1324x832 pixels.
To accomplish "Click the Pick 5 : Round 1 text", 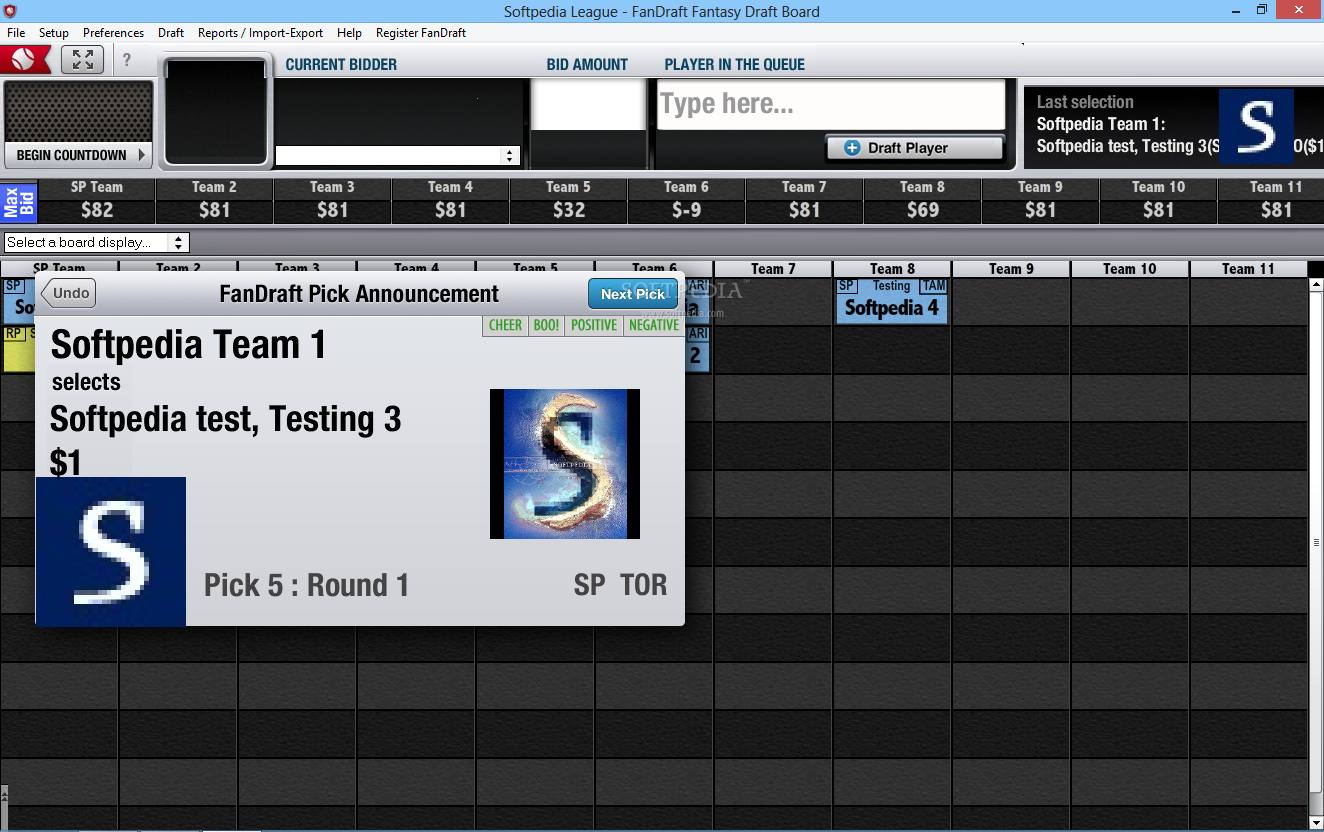I will coord(306,585).
